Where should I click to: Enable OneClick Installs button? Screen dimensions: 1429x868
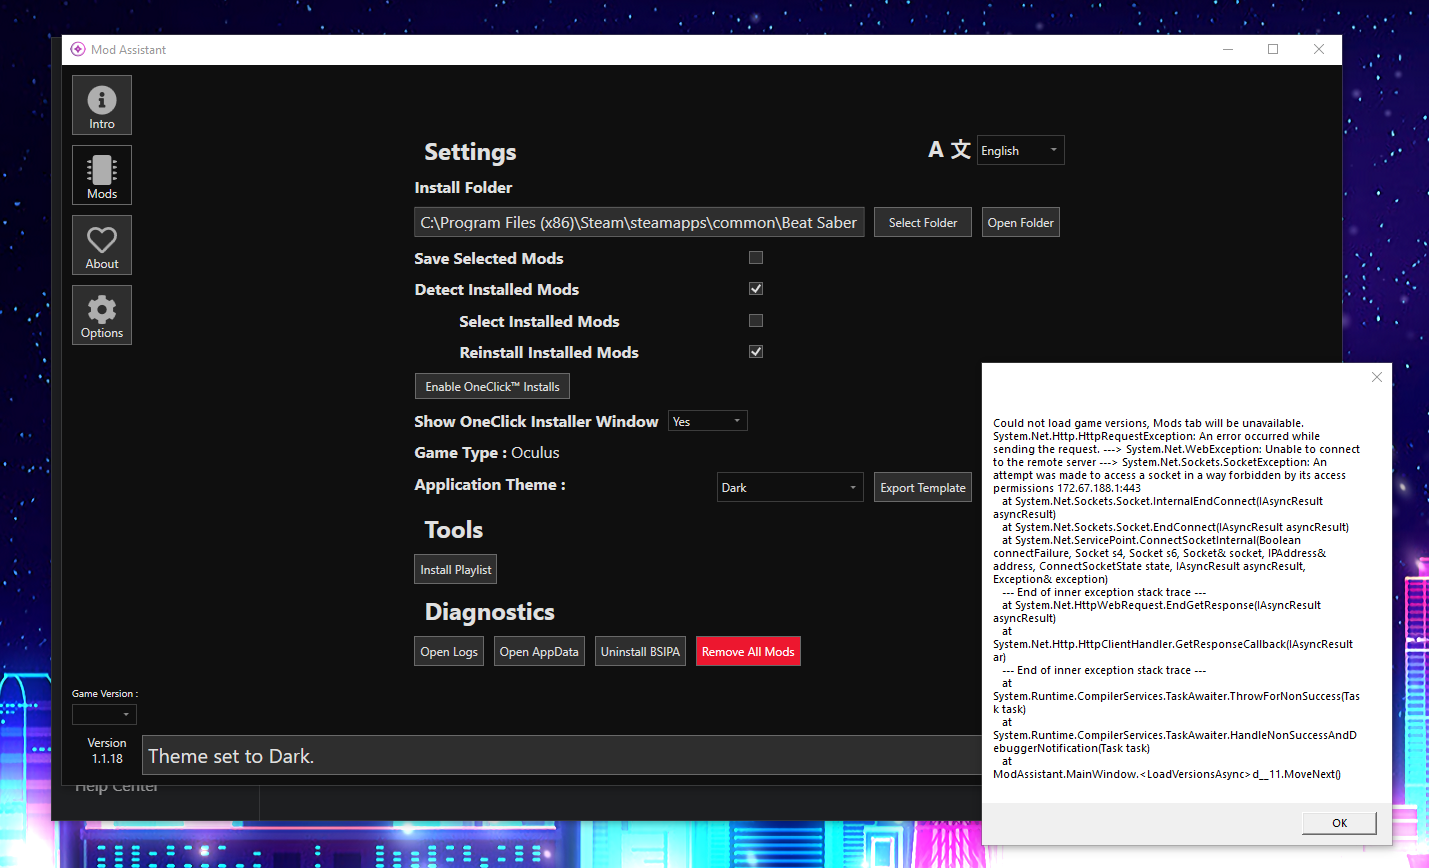pyautogui.click(x=492, y=387)
